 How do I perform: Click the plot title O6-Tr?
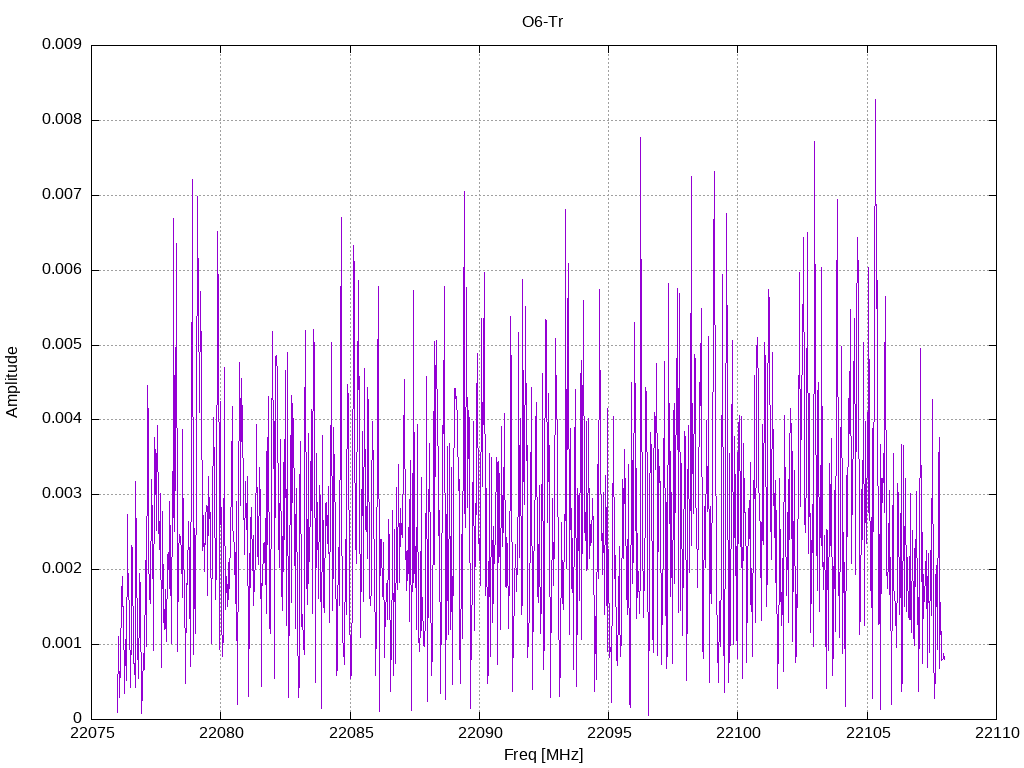pos(542,22)
